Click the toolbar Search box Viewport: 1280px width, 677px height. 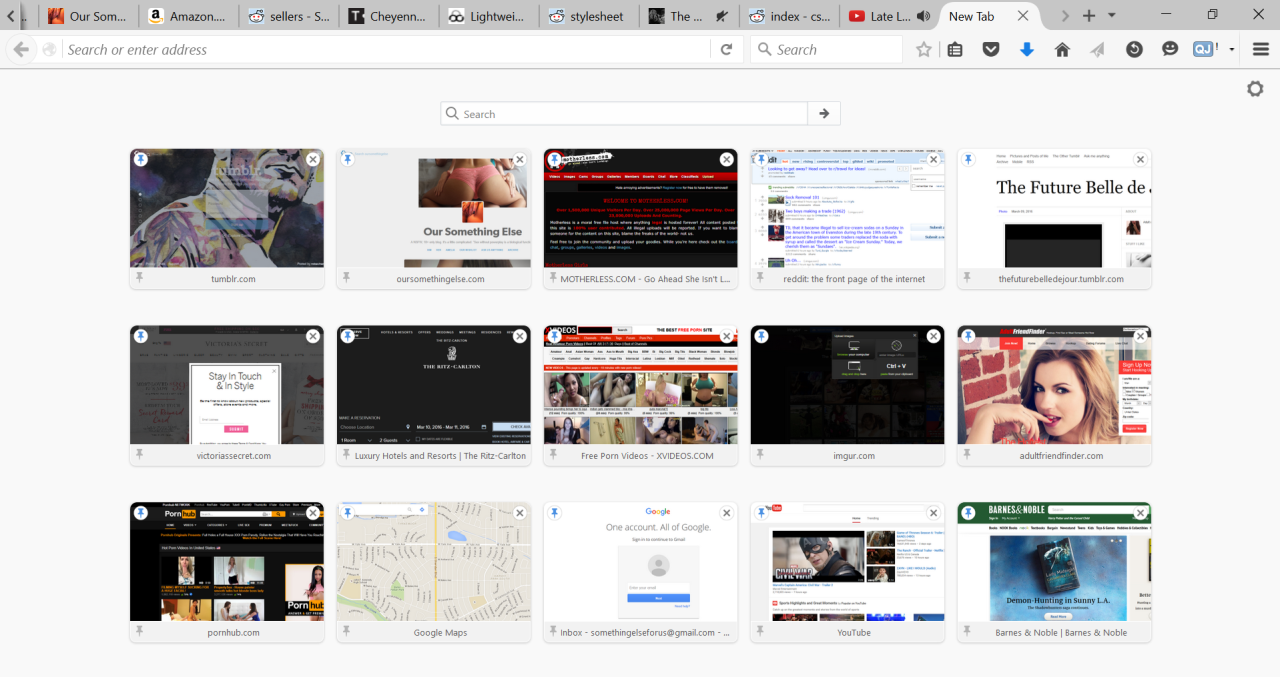pyautogui.click(x=826, y=49)
